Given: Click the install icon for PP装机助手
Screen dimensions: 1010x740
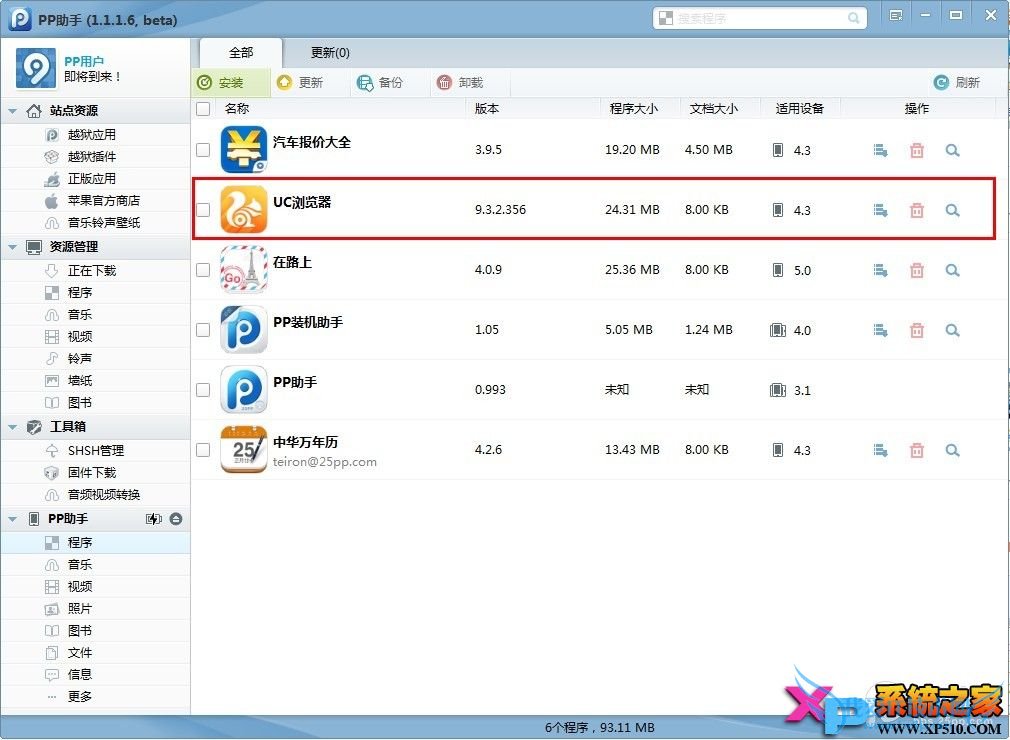Looking at the screenshot, I should pos(881,330).
